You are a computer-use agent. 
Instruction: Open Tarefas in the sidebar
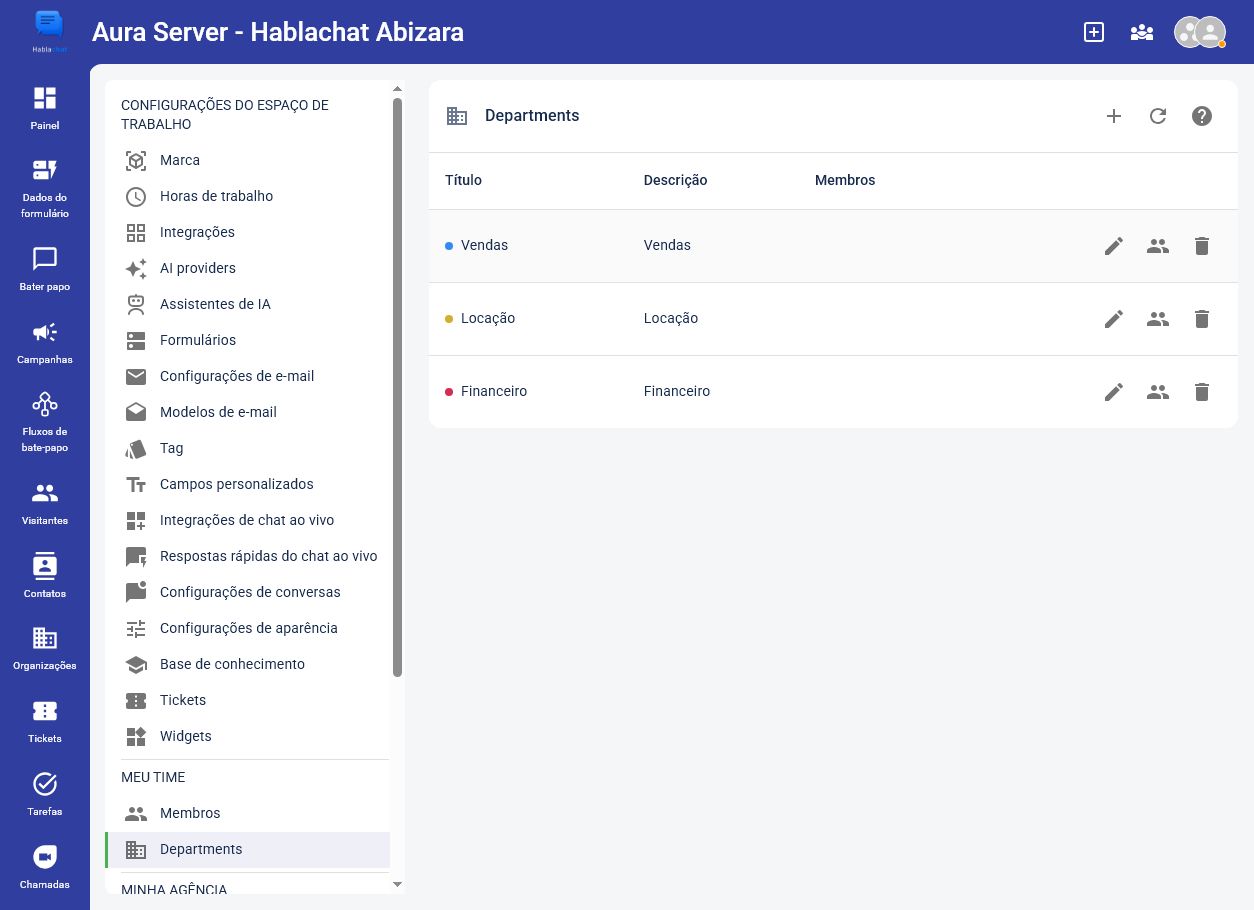click(45, 794)
